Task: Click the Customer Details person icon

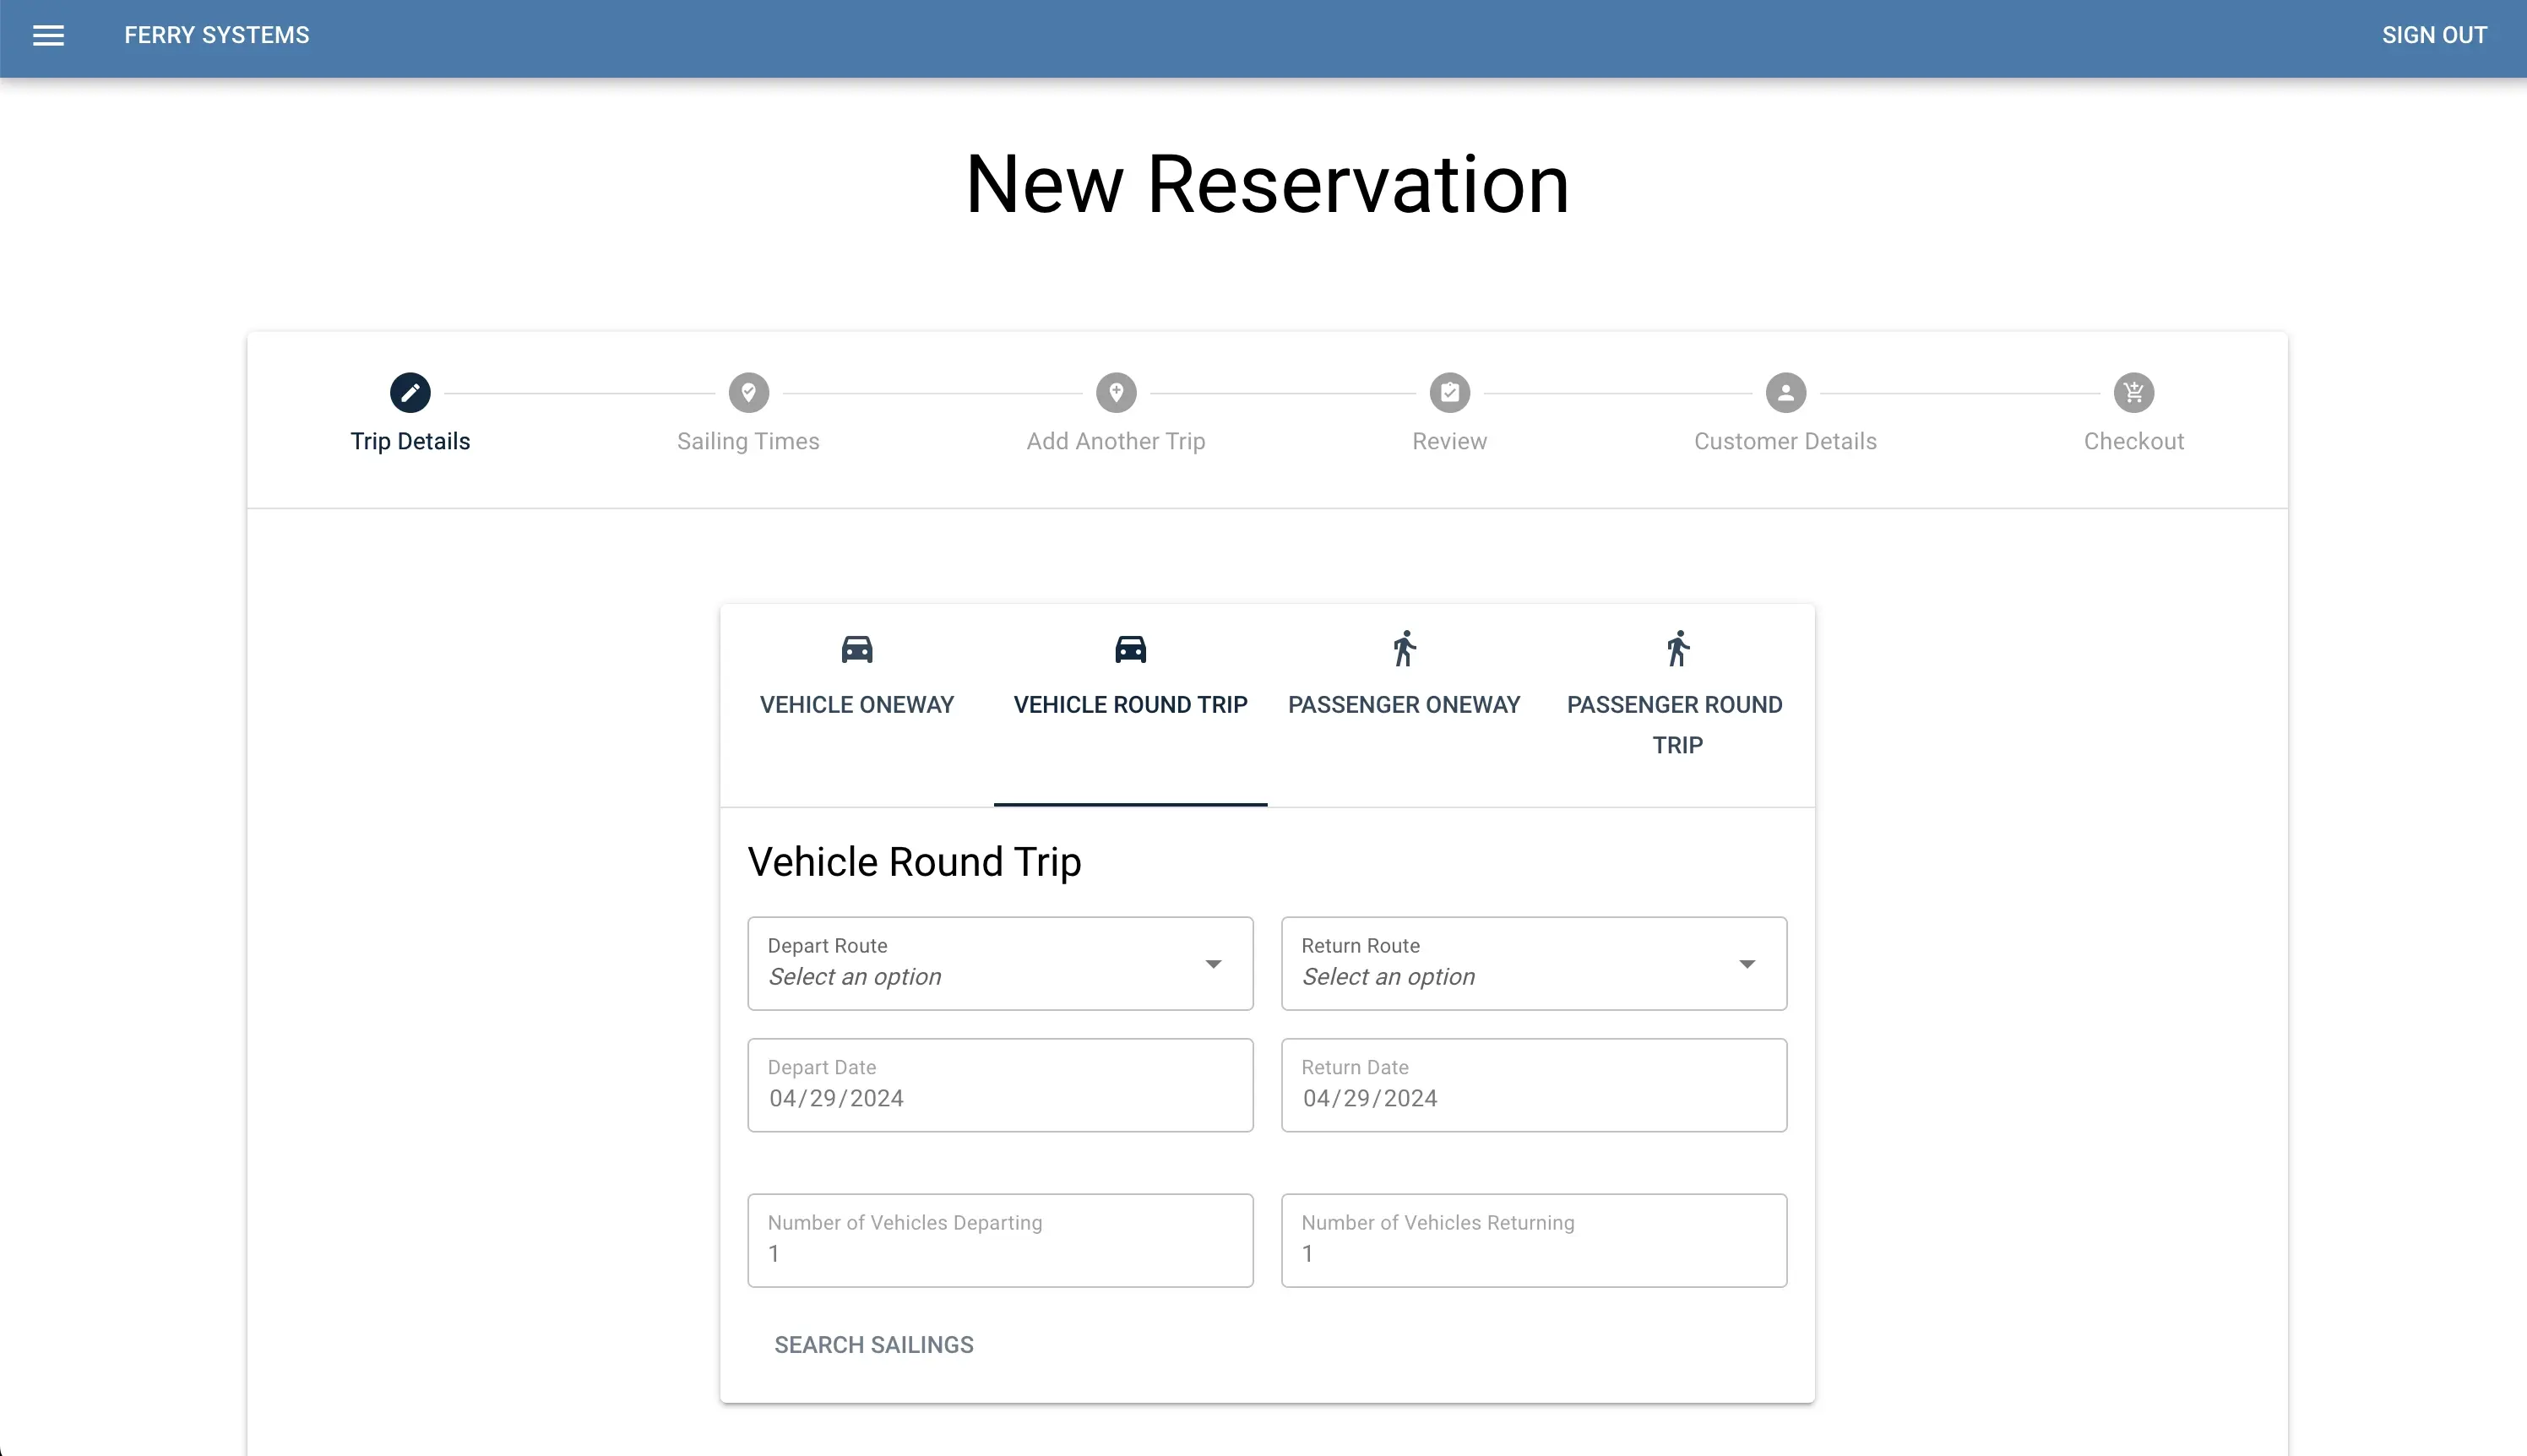Action: point(1785,393)
